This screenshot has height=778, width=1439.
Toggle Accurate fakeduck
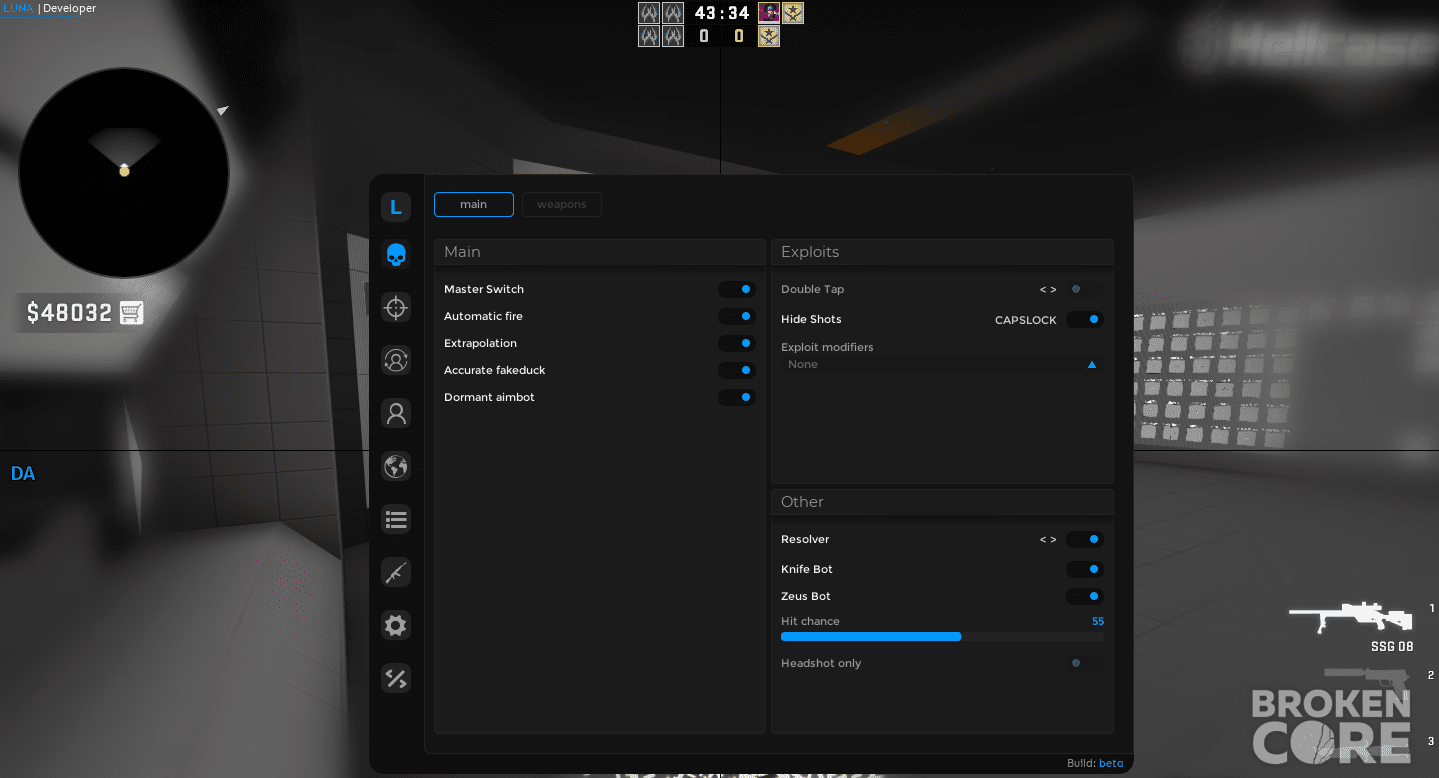737,370
